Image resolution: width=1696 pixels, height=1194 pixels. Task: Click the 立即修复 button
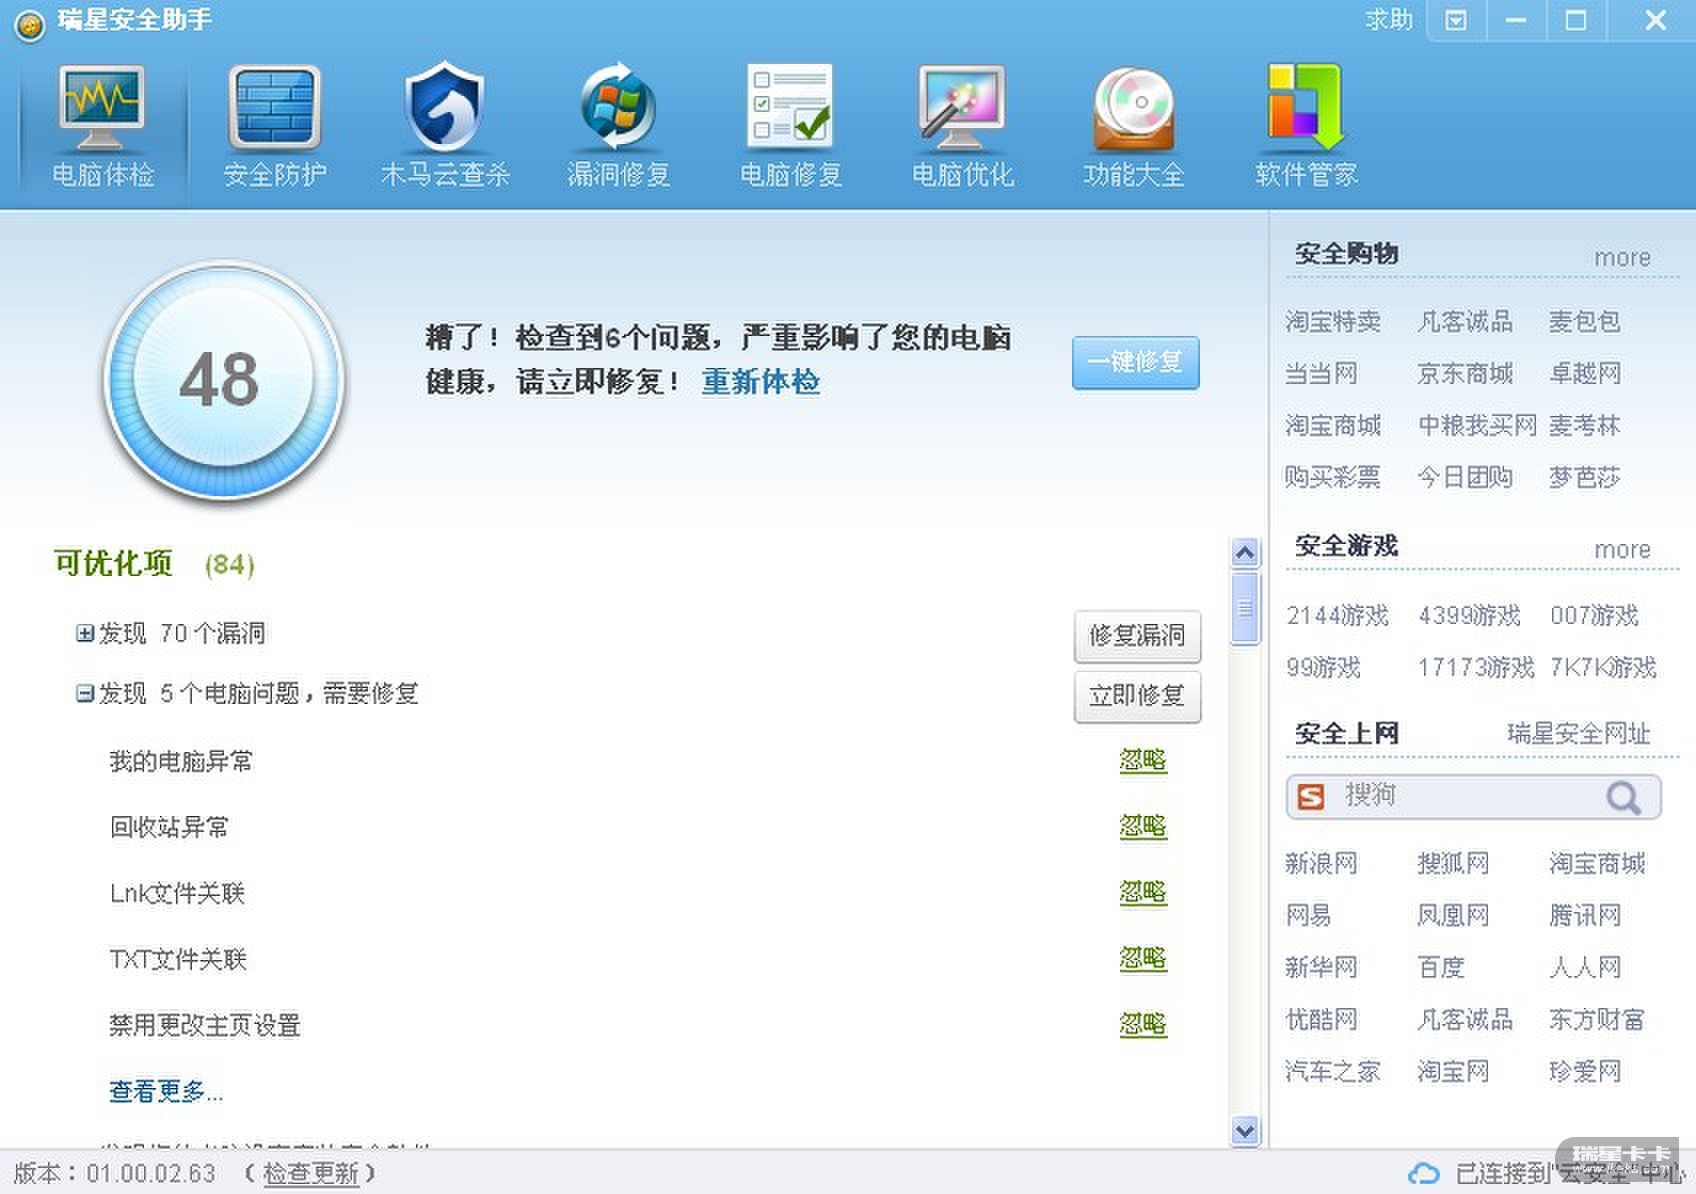[1137, 696]
